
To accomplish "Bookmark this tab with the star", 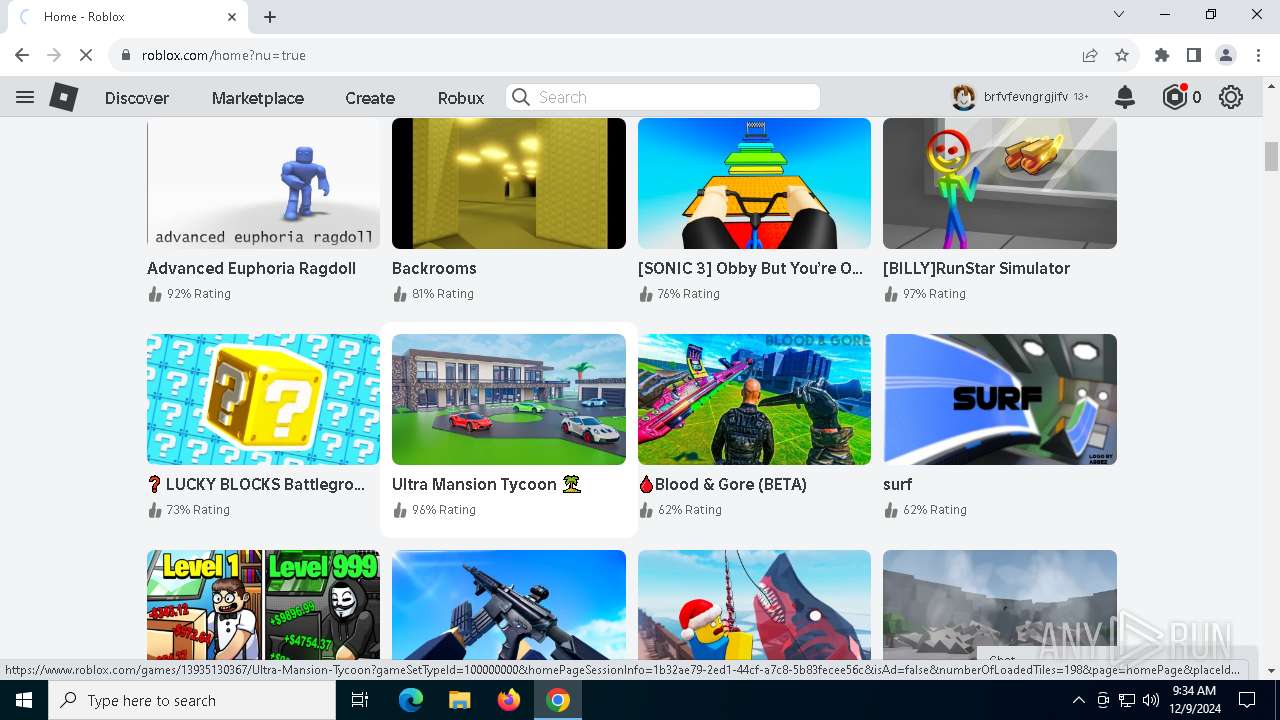I will coord(1122,55).
